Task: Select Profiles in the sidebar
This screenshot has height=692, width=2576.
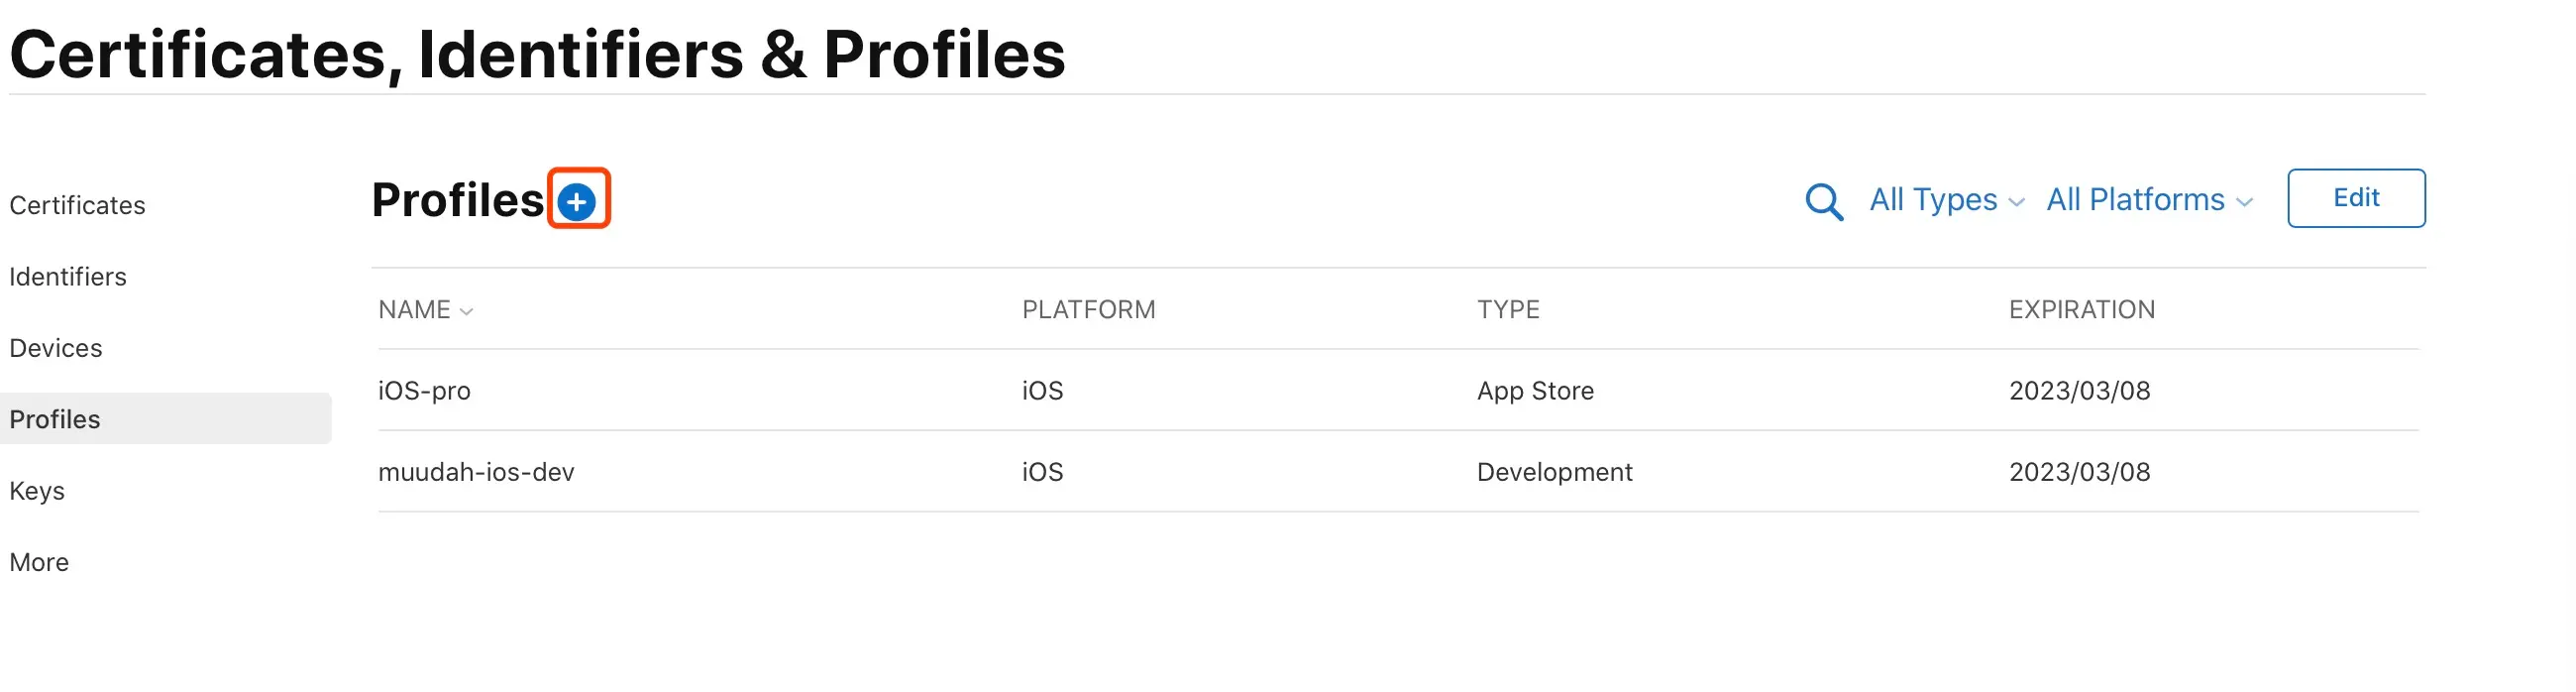Action: click(x=56, y=419)
